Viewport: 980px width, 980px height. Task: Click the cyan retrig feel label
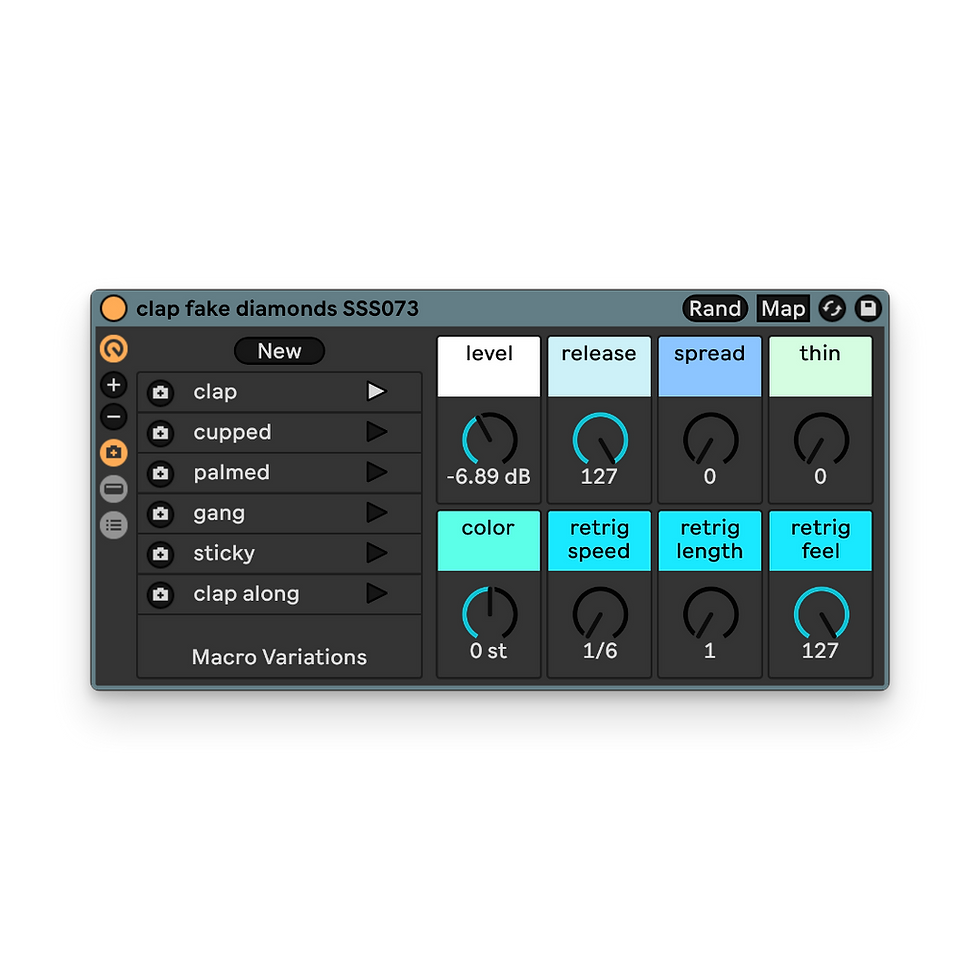click(821, 541)
